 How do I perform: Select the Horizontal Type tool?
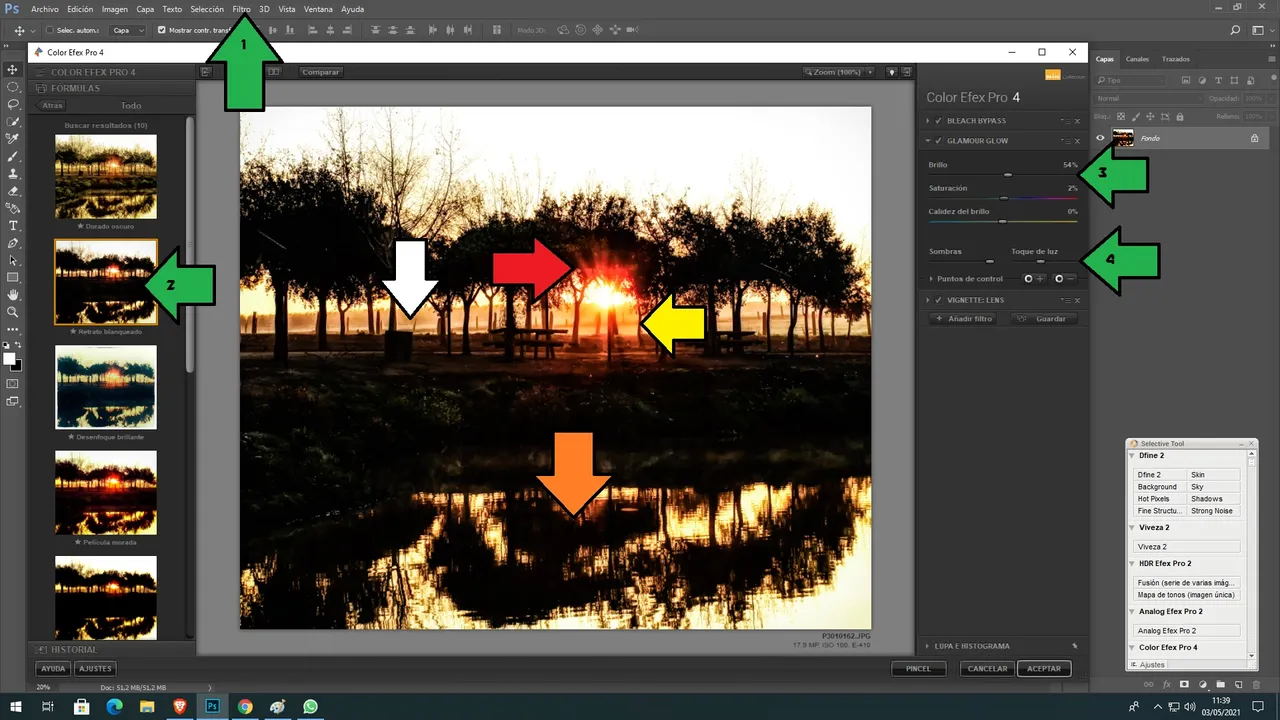(13, 226)
